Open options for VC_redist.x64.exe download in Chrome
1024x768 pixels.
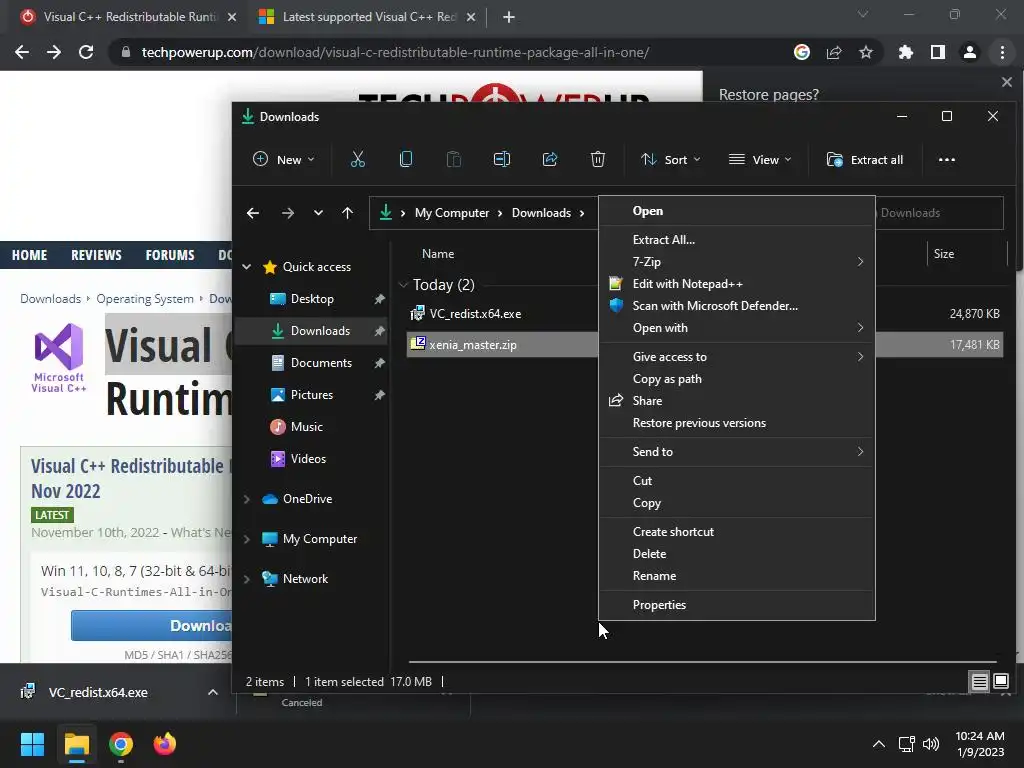[x=213, y=692]
